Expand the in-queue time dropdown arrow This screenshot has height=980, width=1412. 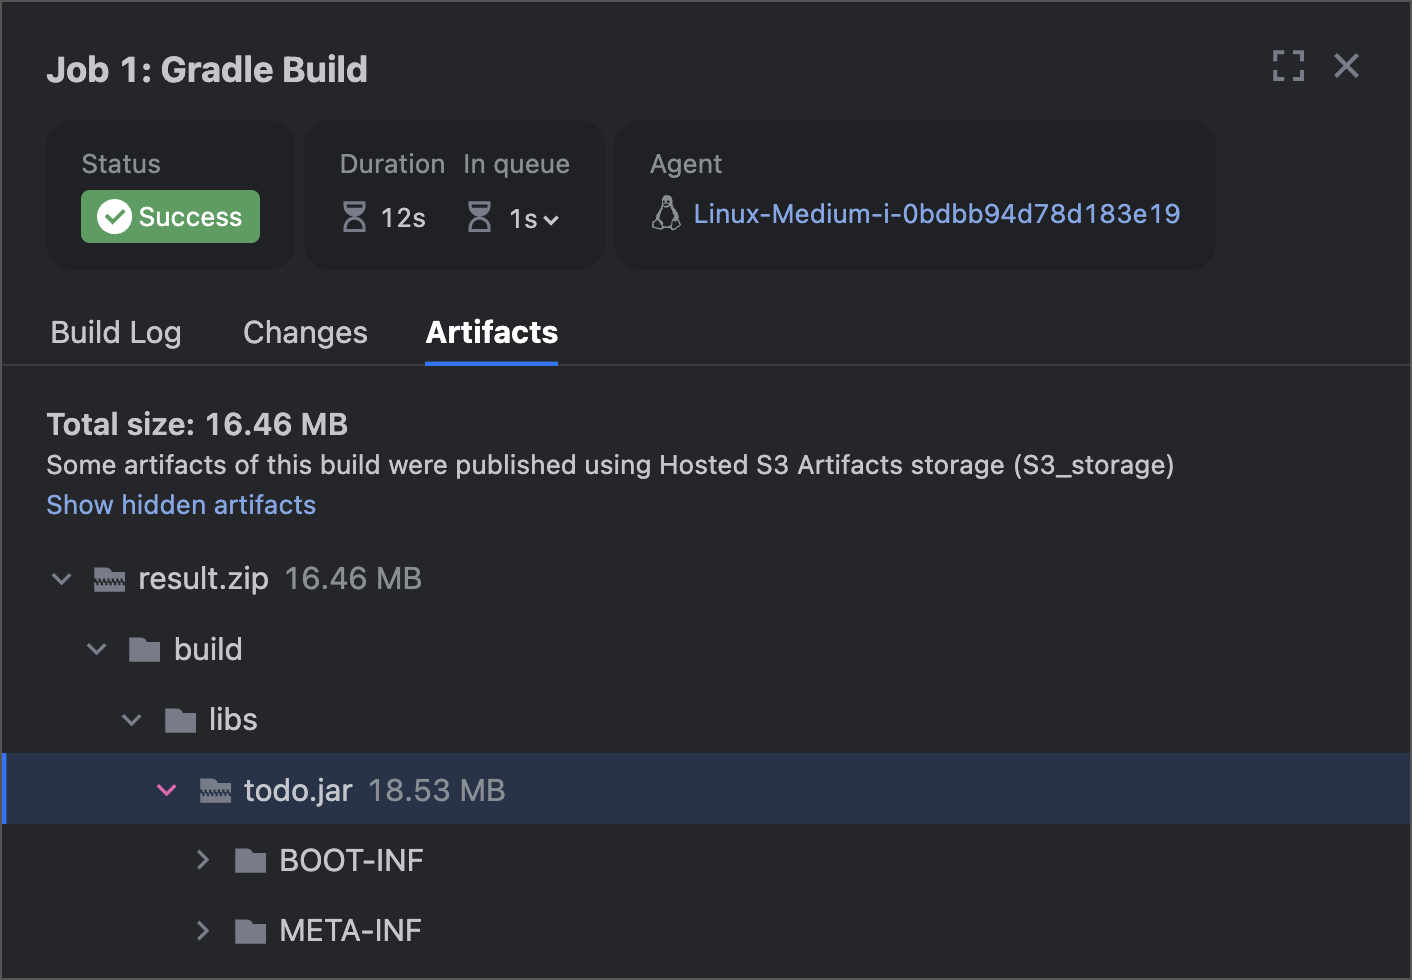[551, 220]
